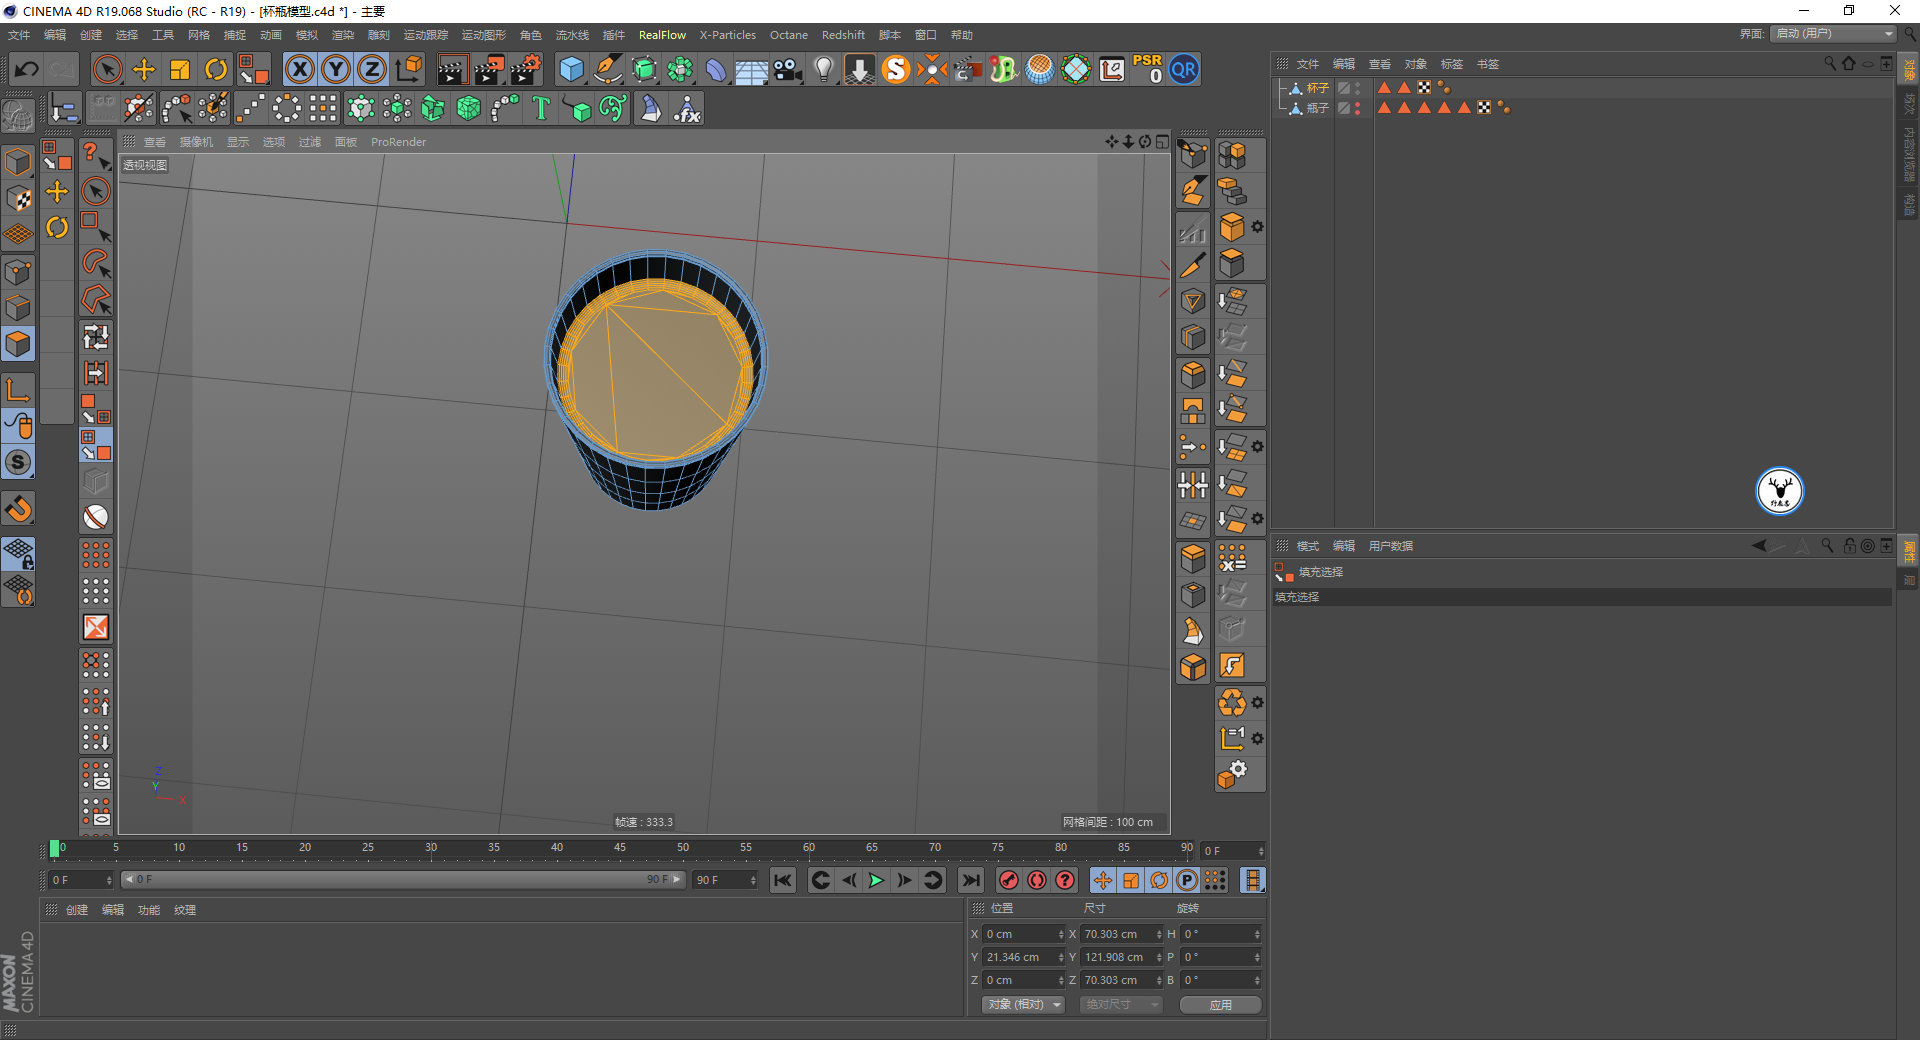The width and height of the screenshot is (1920, 1040).
Task: Click the blue QR plugin icon
Action: coord(1184,69)
